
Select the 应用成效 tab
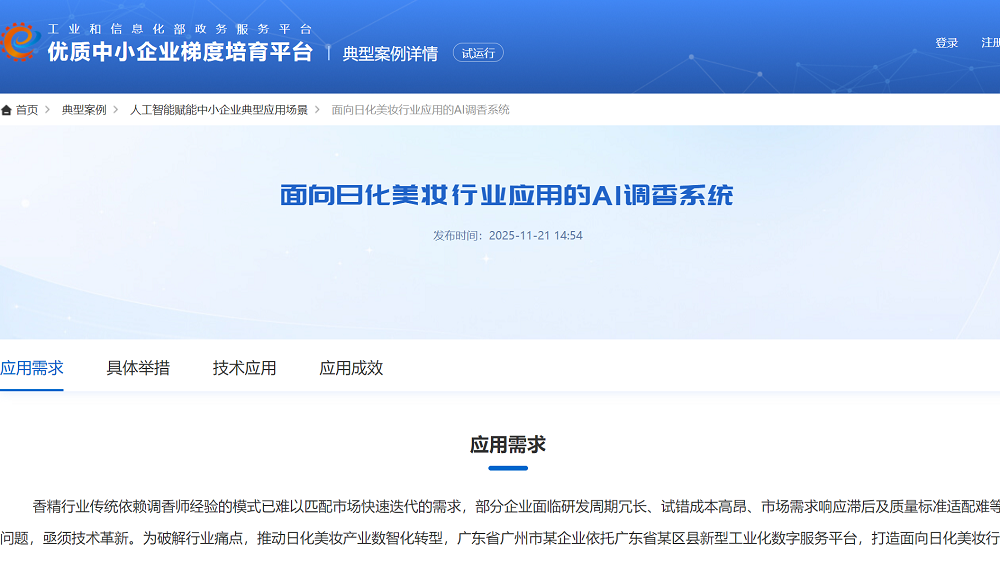(351, 368)
